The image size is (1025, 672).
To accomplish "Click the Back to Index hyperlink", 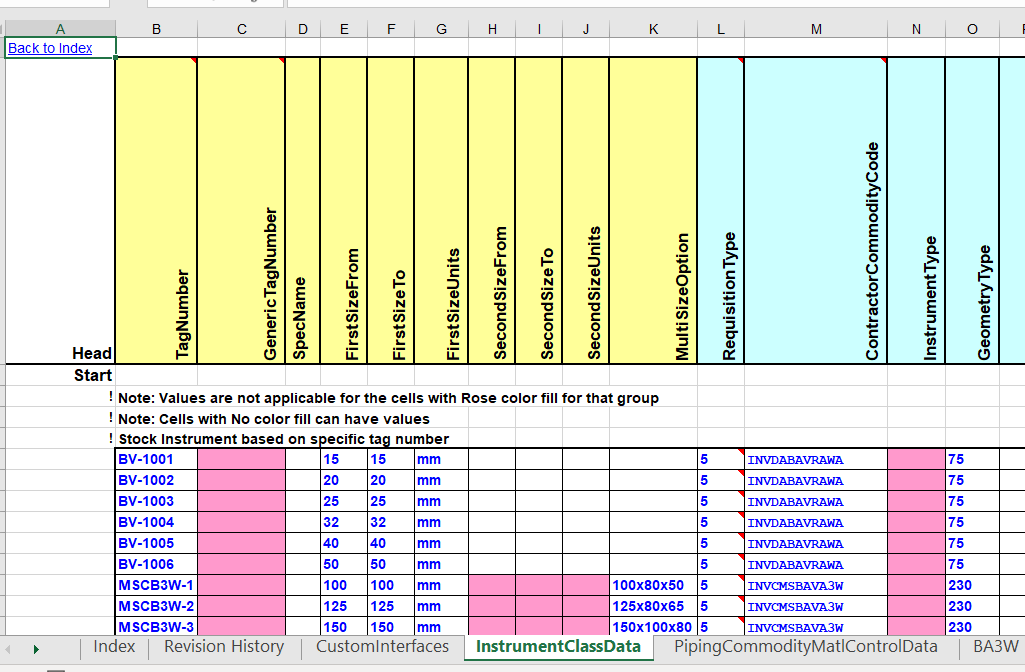I will 50,48.
